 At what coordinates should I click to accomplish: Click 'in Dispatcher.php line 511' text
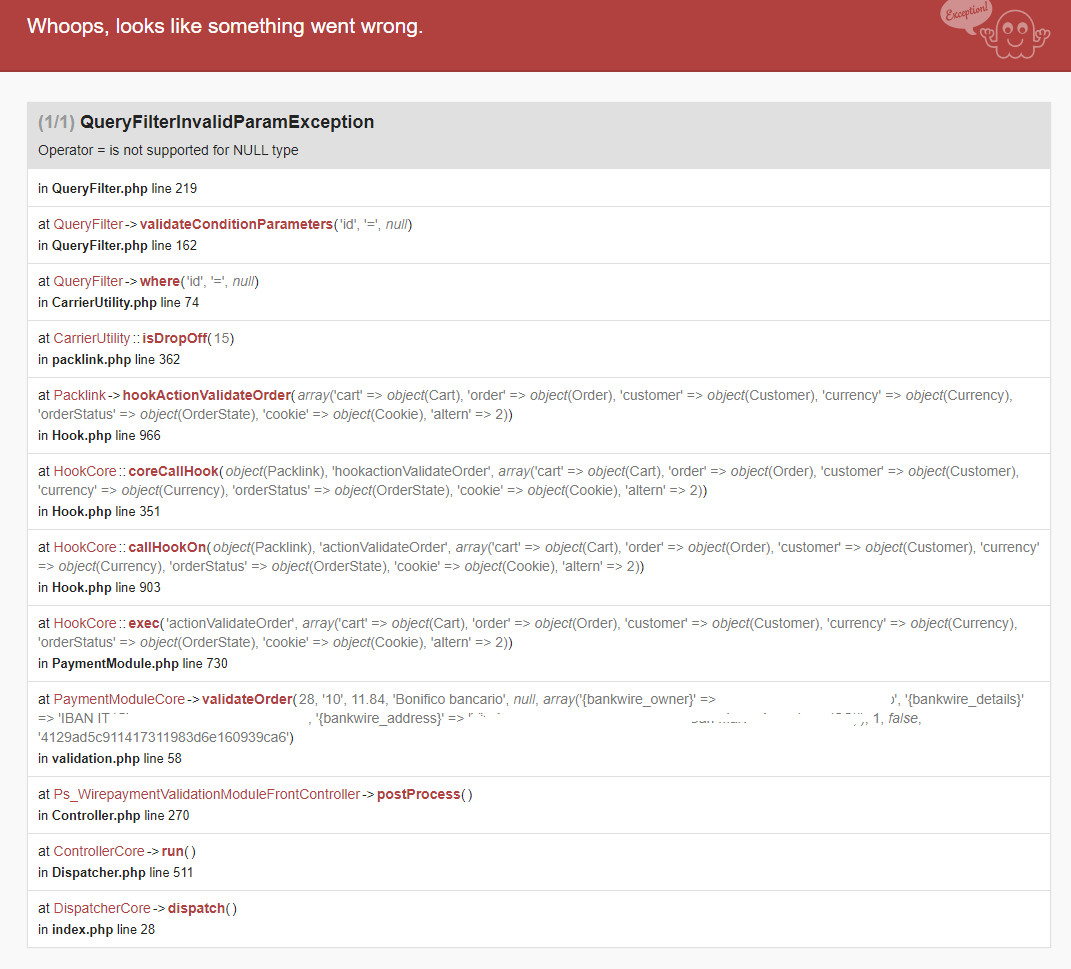click(115, 873)
